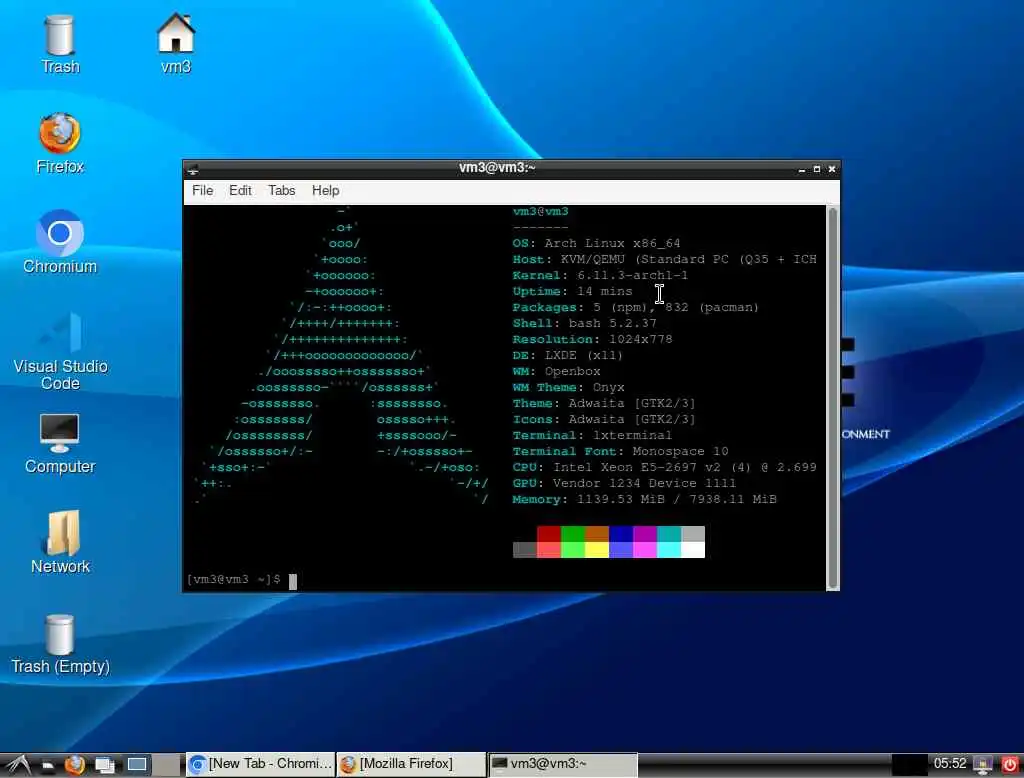Image resolution: width=1024 pixels, height=778 pixels.
Task: Click the desktop pager taskbar icon
Action: pos(136,764)
